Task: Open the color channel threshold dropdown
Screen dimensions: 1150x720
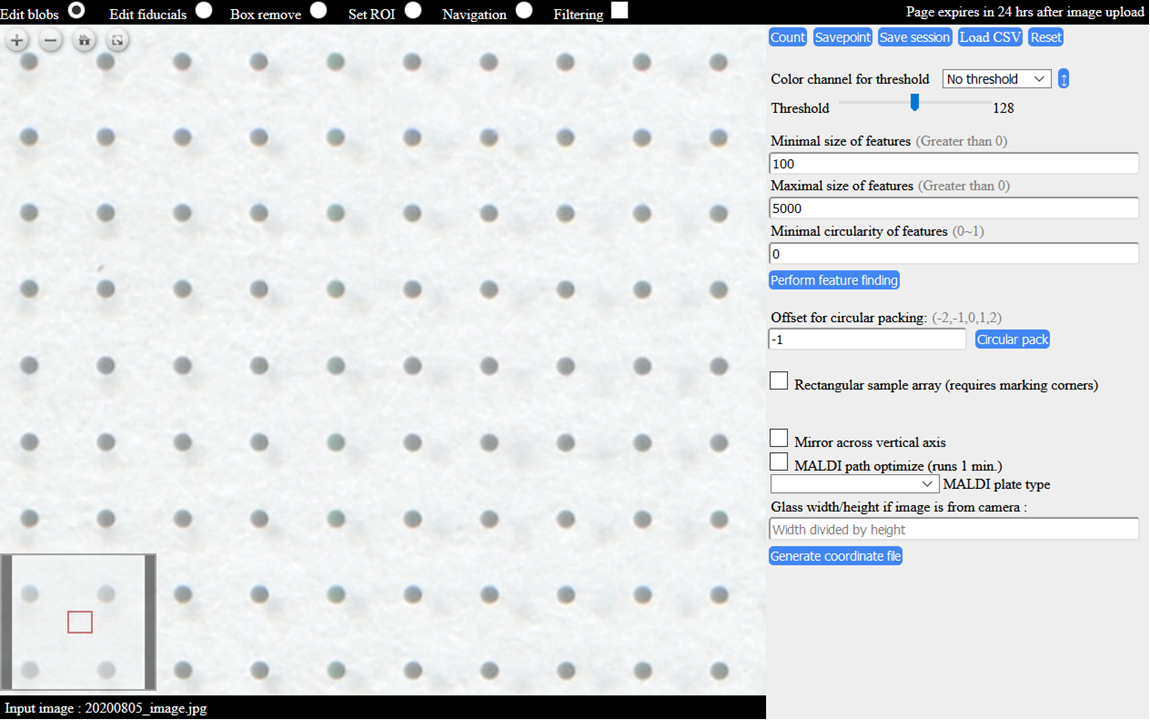Action: (x=996, y=78)
